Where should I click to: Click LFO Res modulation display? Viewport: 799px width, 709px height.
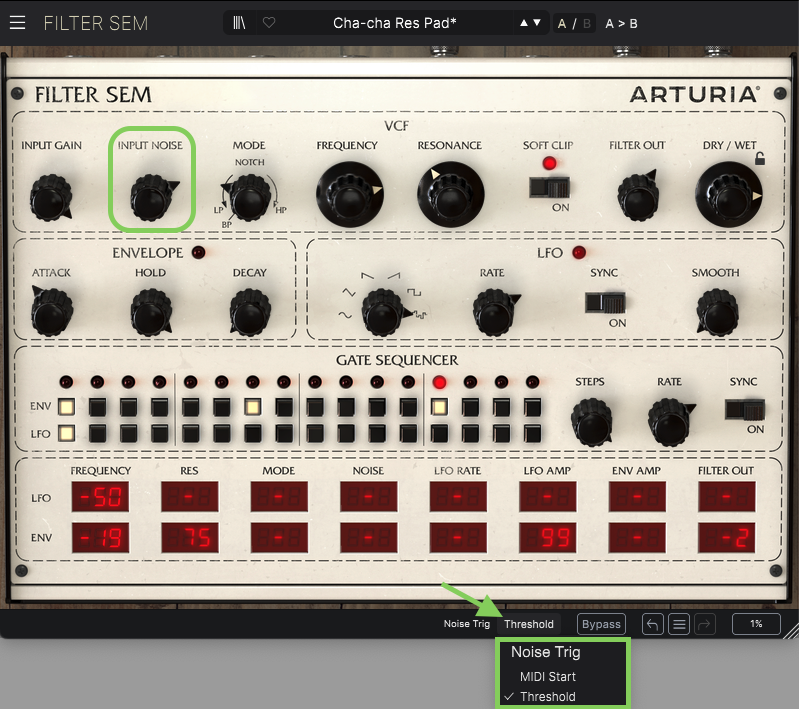190,496
